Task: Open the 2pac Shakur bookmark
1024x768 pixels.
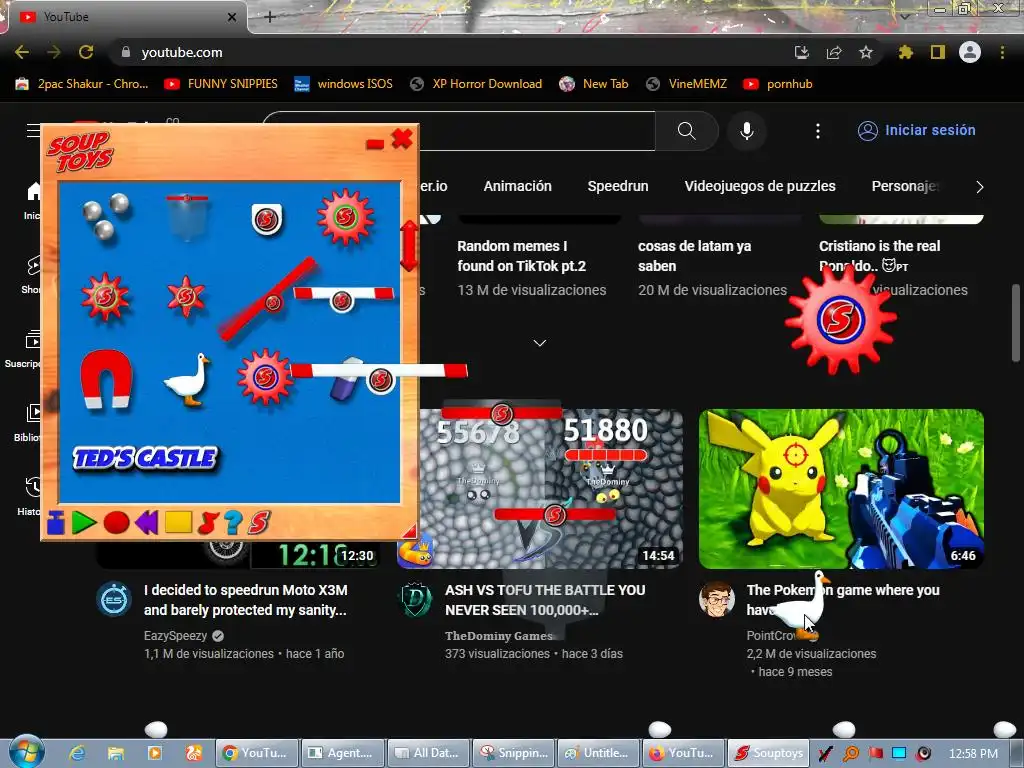Action: [x=82, y=84]
